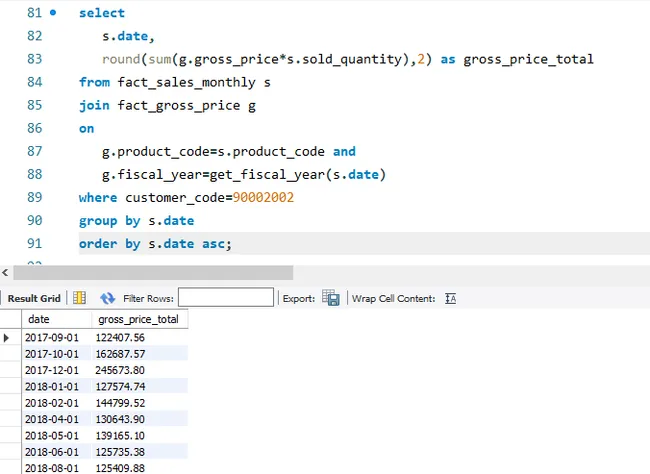Click the customer code value 90002002
Screen dimensions: 650x474
(x=263, y=197)
